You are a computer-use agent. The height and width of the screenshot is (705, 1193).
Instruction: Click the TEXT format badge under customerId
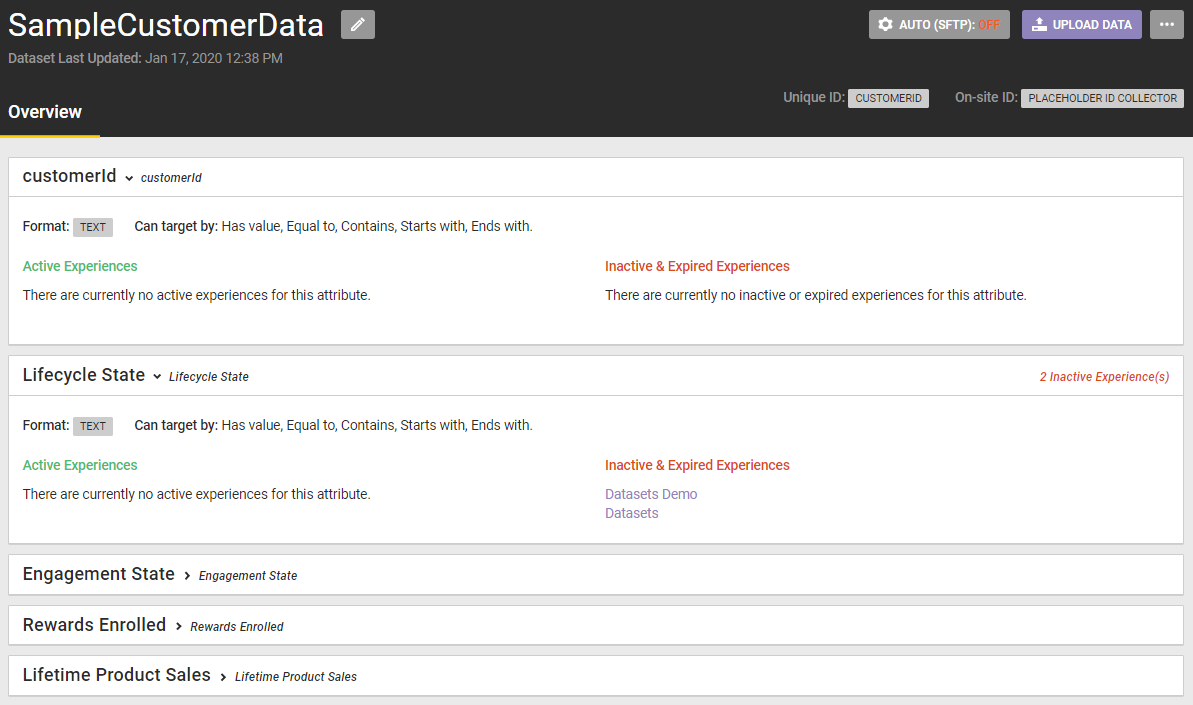click(93, 227)
